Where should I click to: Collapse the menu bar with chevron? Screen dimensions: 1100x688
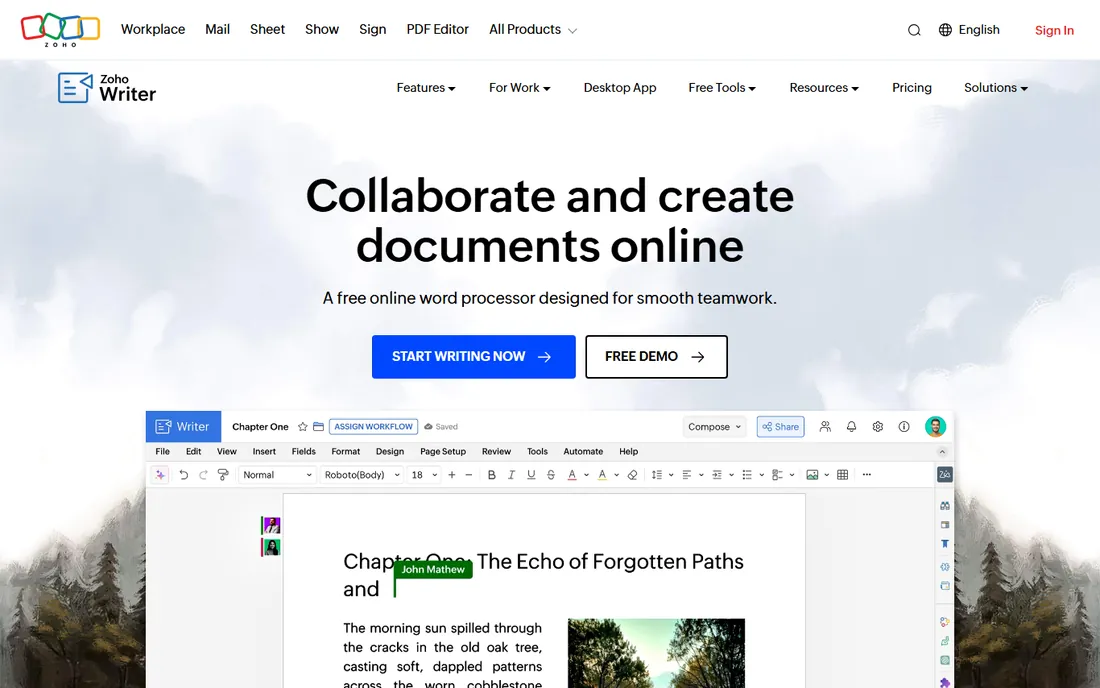(x=942, y=452)
